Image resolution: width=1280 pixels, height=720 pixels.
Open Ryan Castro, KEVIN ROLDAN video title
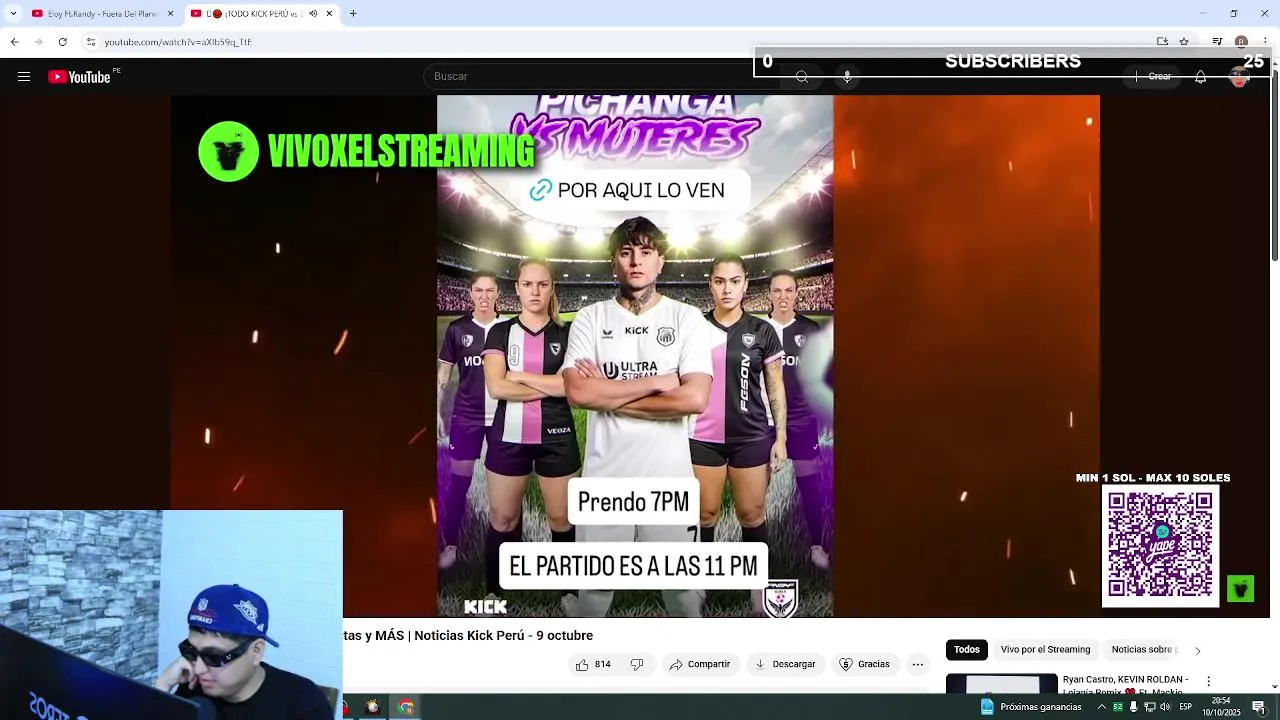pyautogui.click(x=1125, y=684)
